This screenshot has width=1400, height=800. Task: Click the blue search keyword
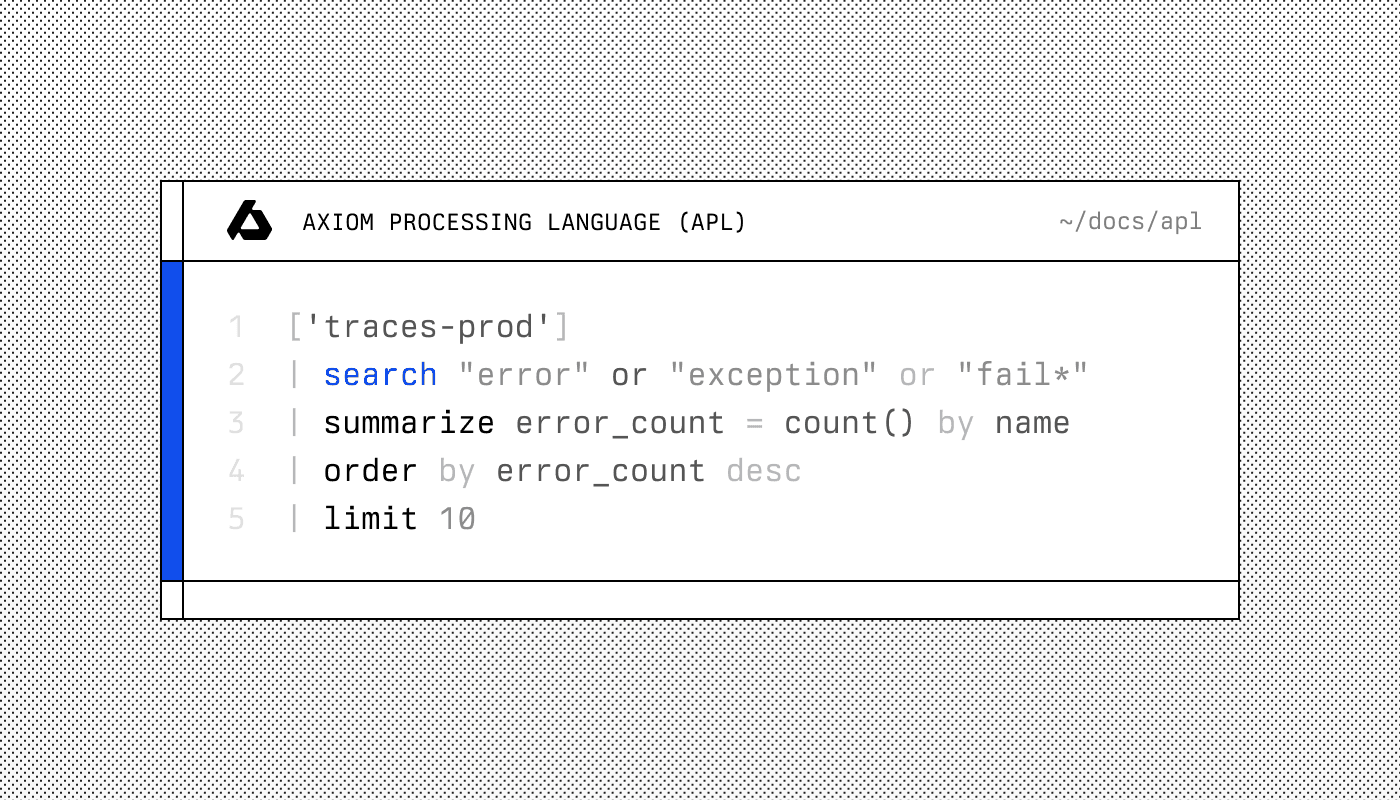point(380,375)
